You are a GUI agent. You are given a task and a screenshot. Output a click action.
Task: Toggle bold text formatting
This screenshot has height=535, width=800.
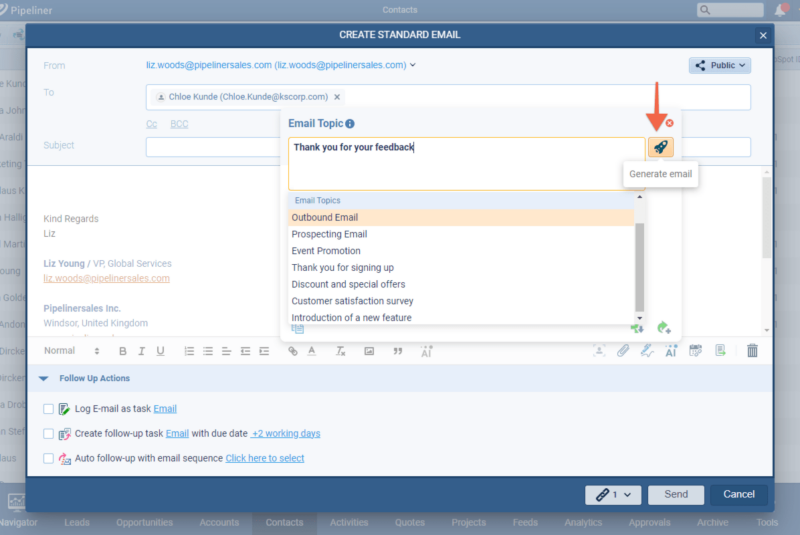[123, 351]
